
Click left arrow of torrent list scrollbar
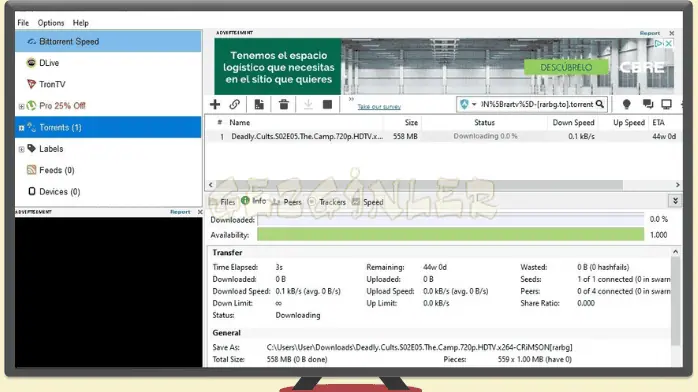coord(211,185)
